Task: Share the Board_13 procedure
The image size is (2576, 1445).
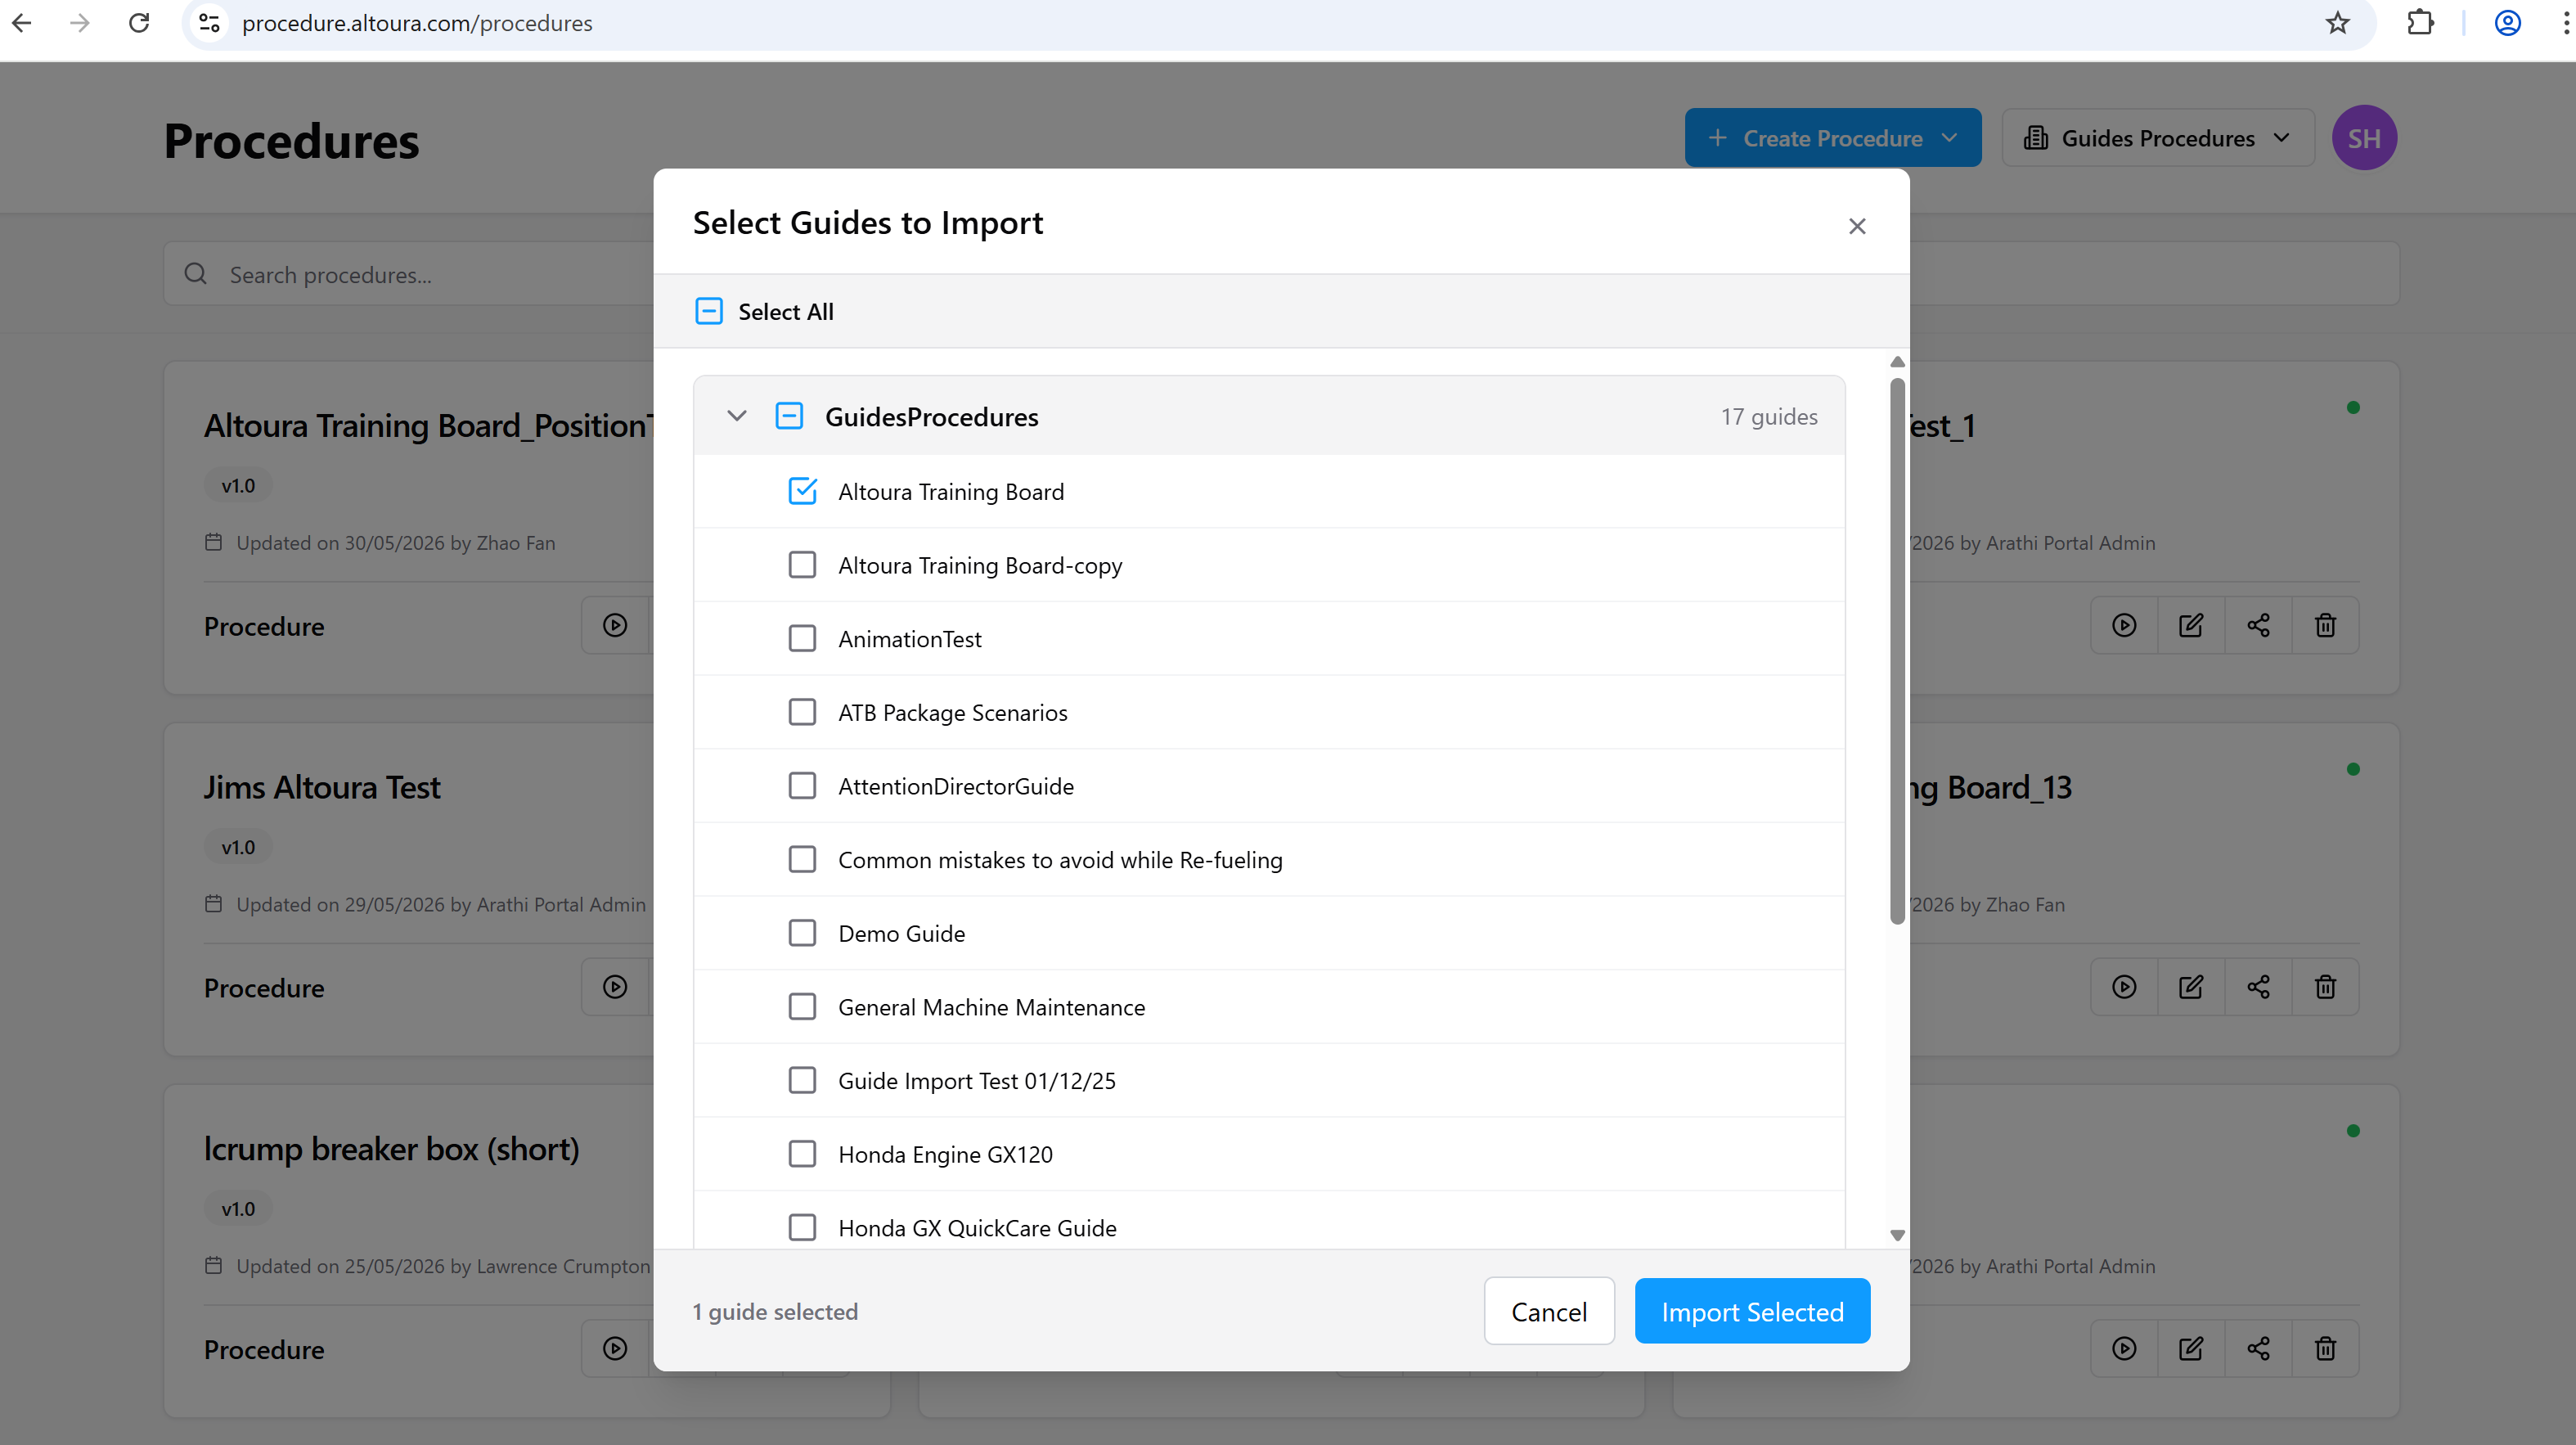Action: (x=2258, y=987)
